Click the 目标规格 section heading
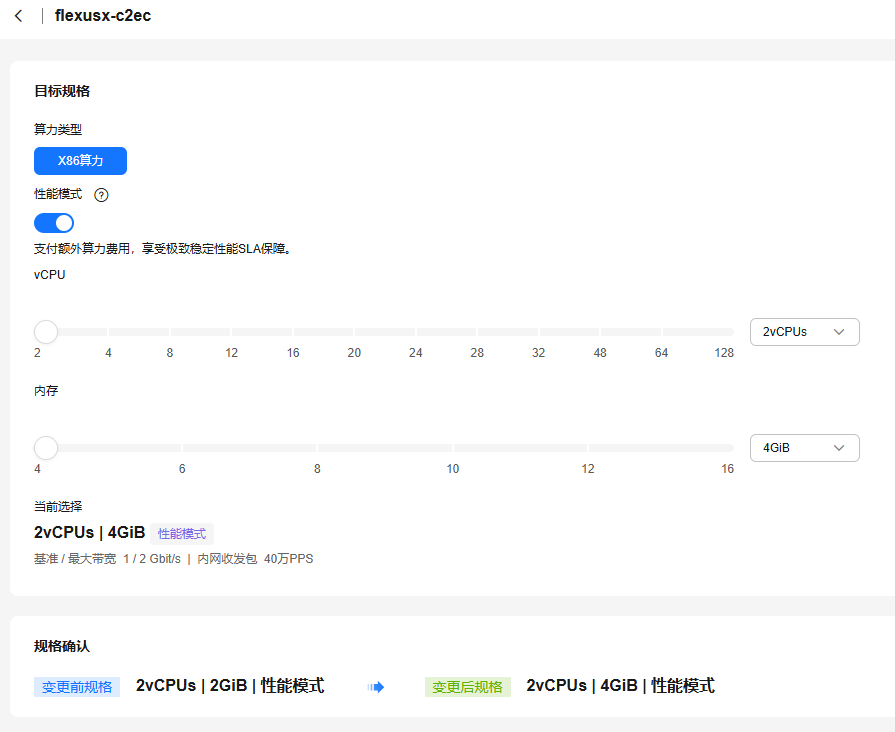 [x=62, y=91]
